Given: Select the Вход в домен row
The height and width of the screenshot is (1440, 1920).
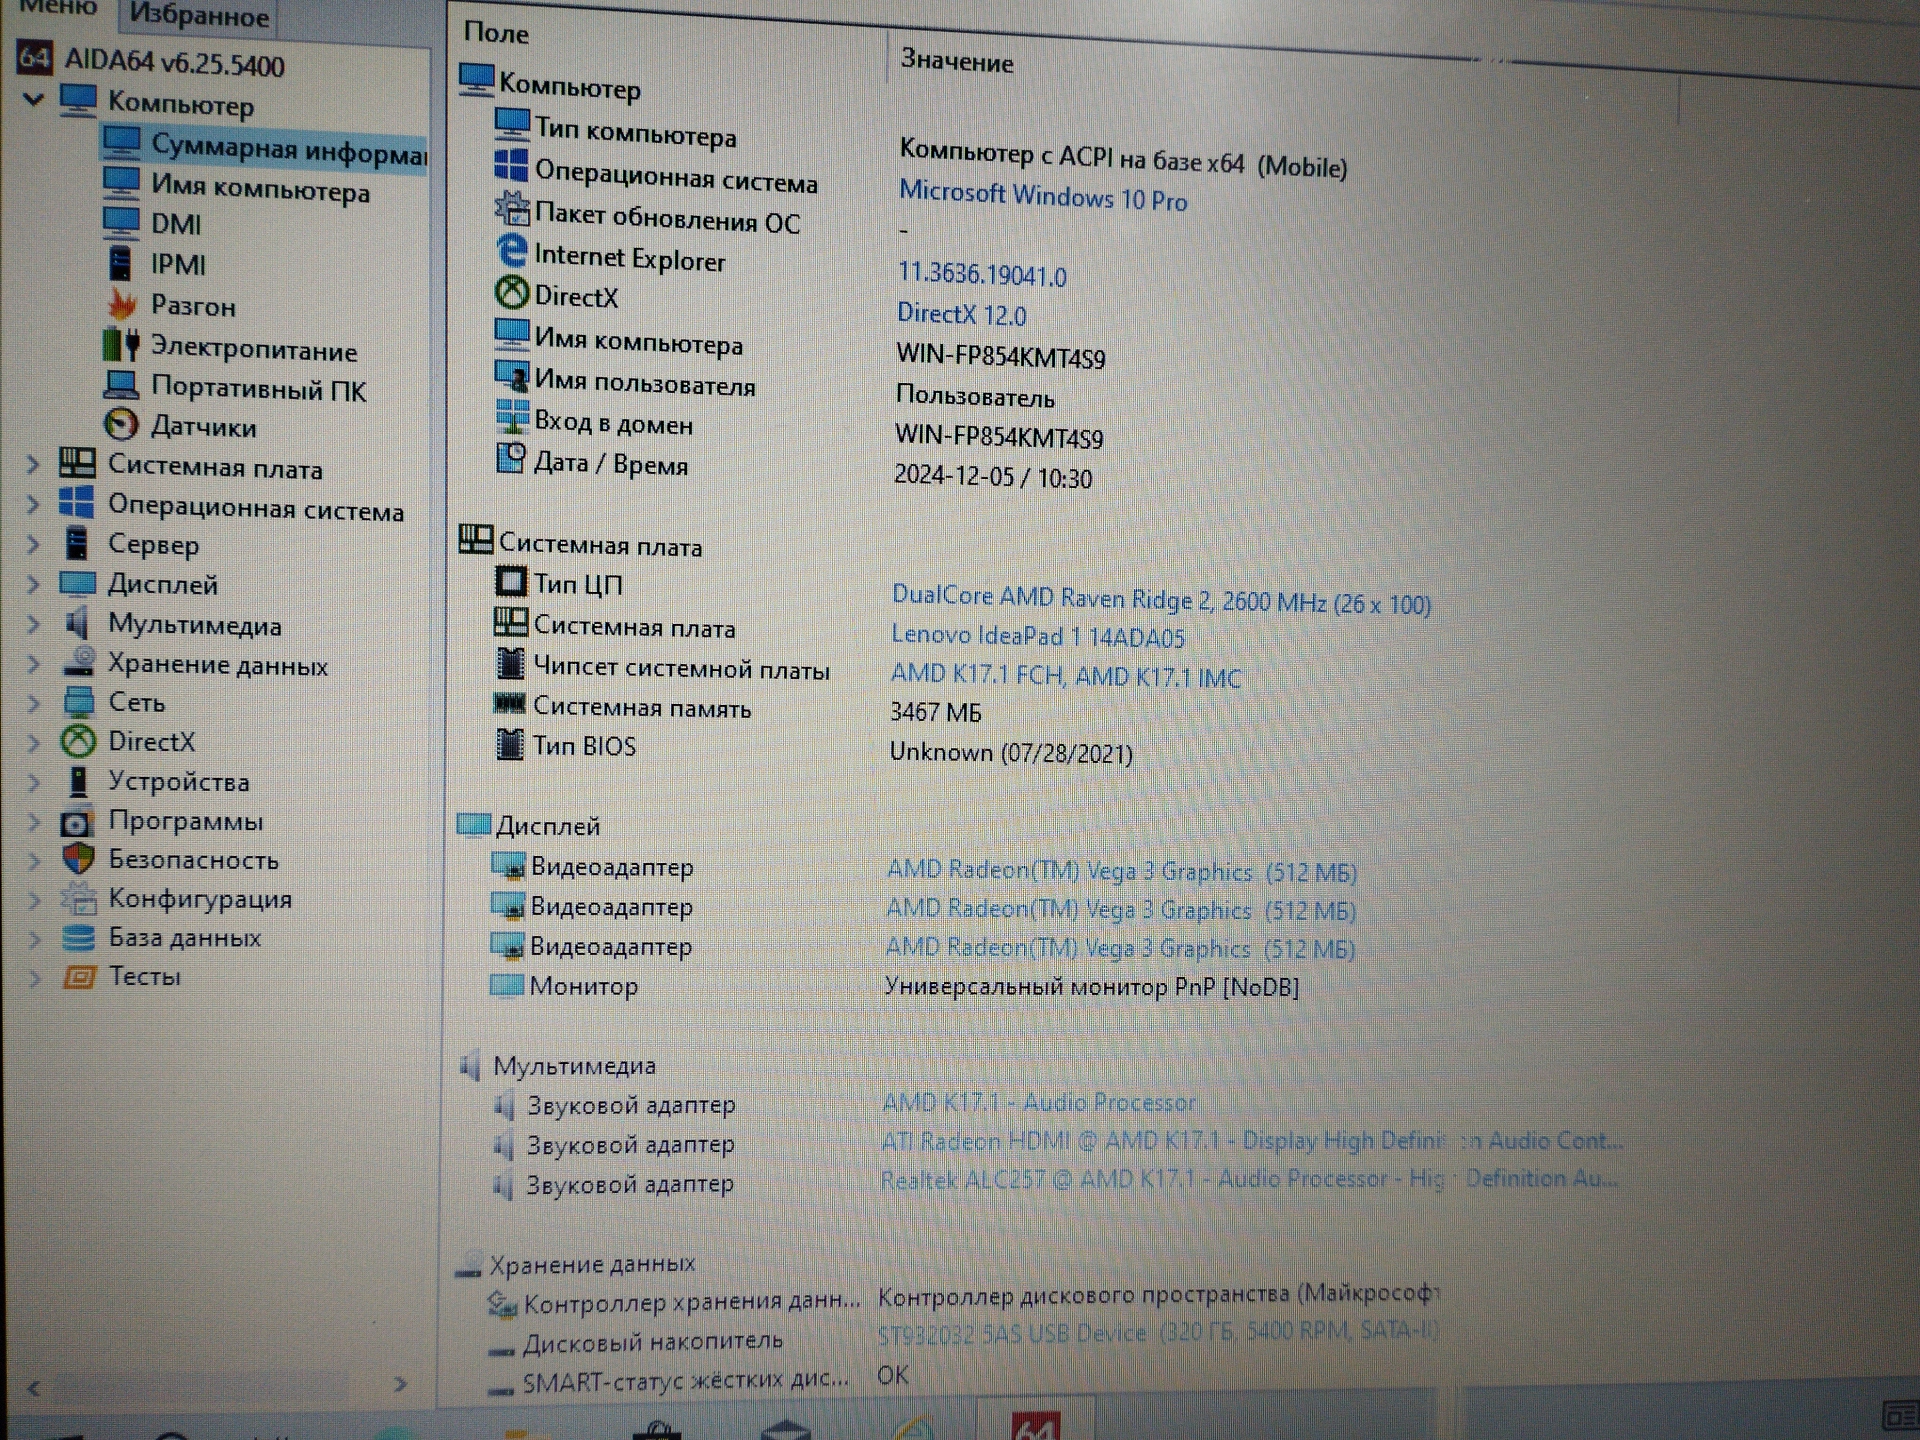Looking at the screenshot, I should (613, 423).
